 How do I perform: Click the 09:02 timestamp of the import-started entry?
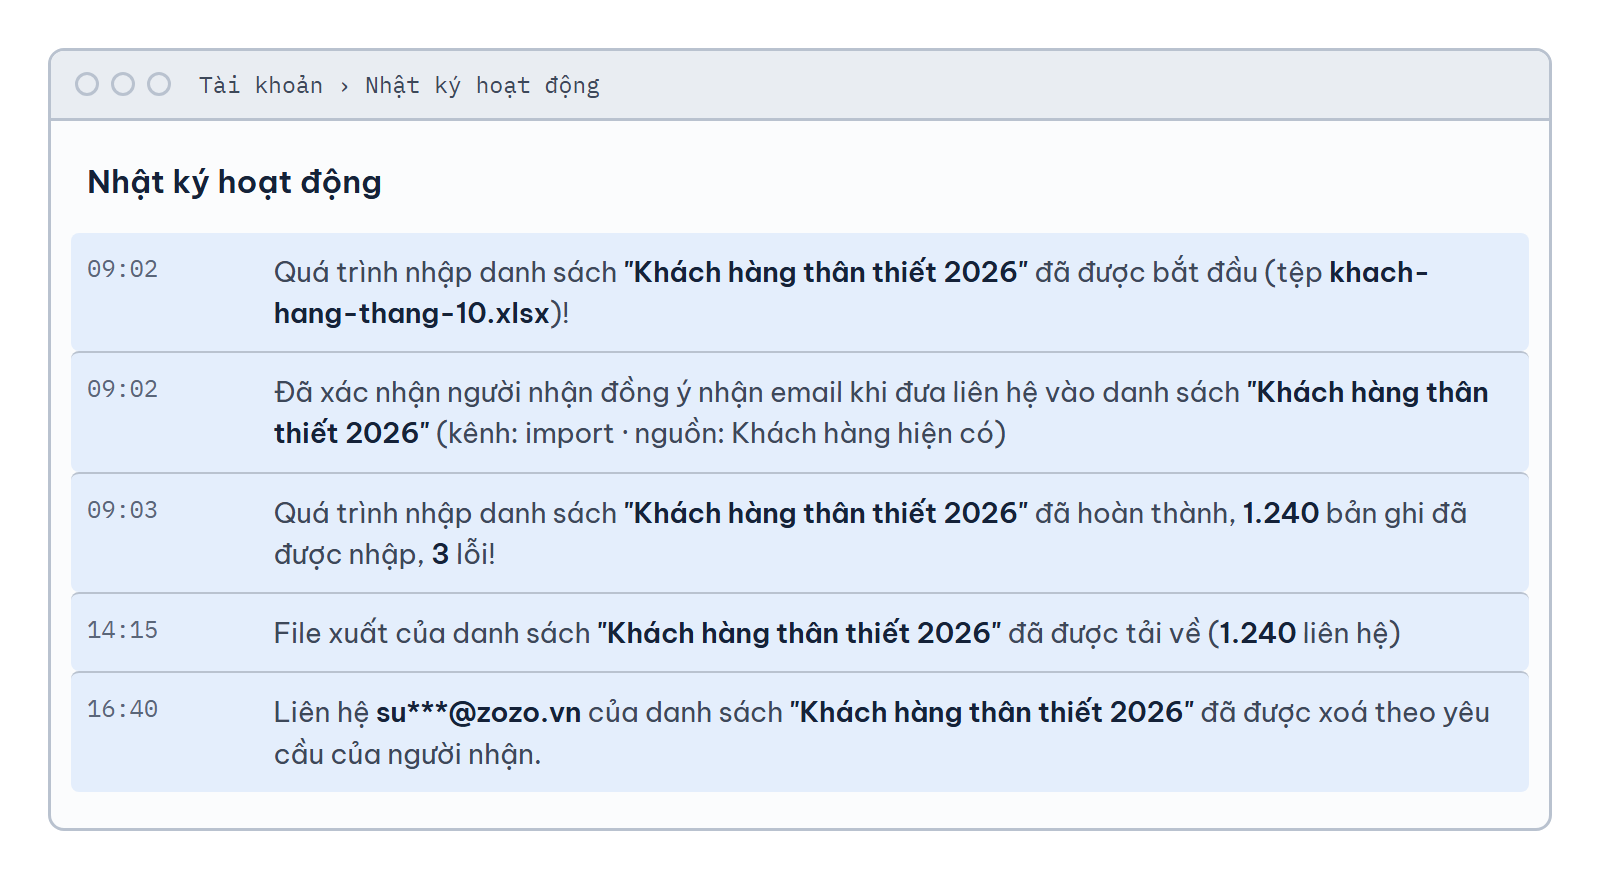pos(122,269)
